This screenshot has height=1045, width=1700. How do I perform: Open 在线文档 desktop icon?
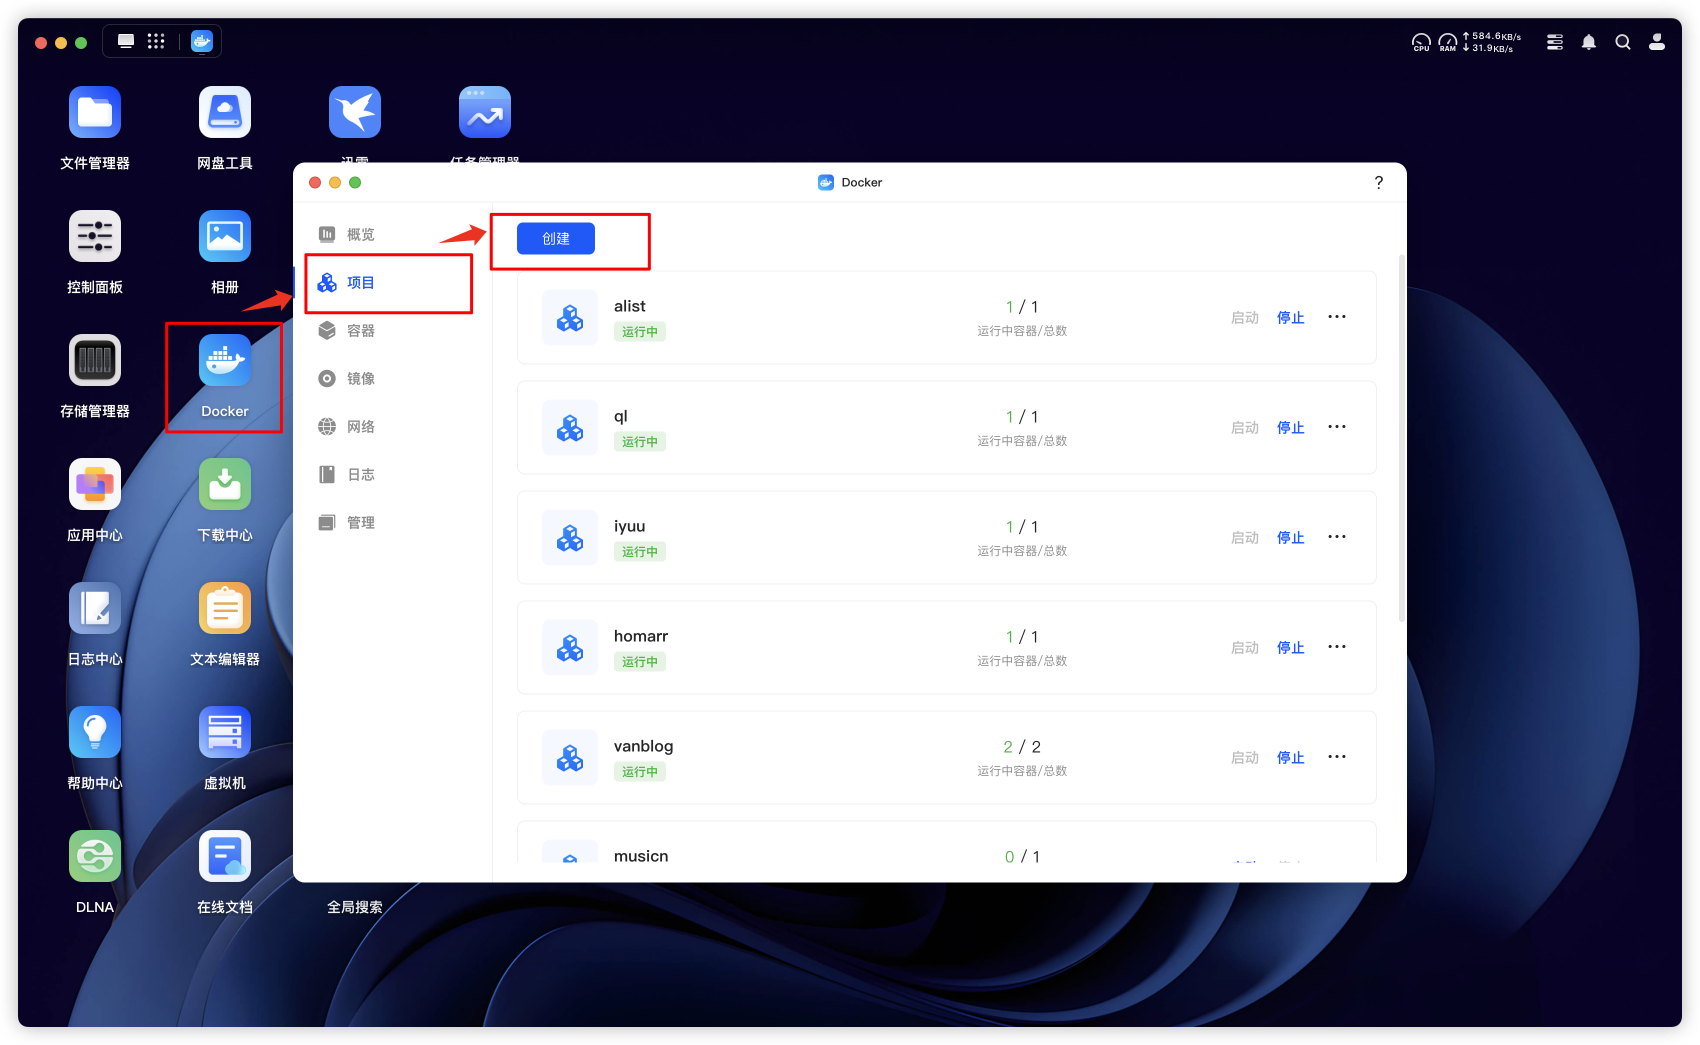225,856
